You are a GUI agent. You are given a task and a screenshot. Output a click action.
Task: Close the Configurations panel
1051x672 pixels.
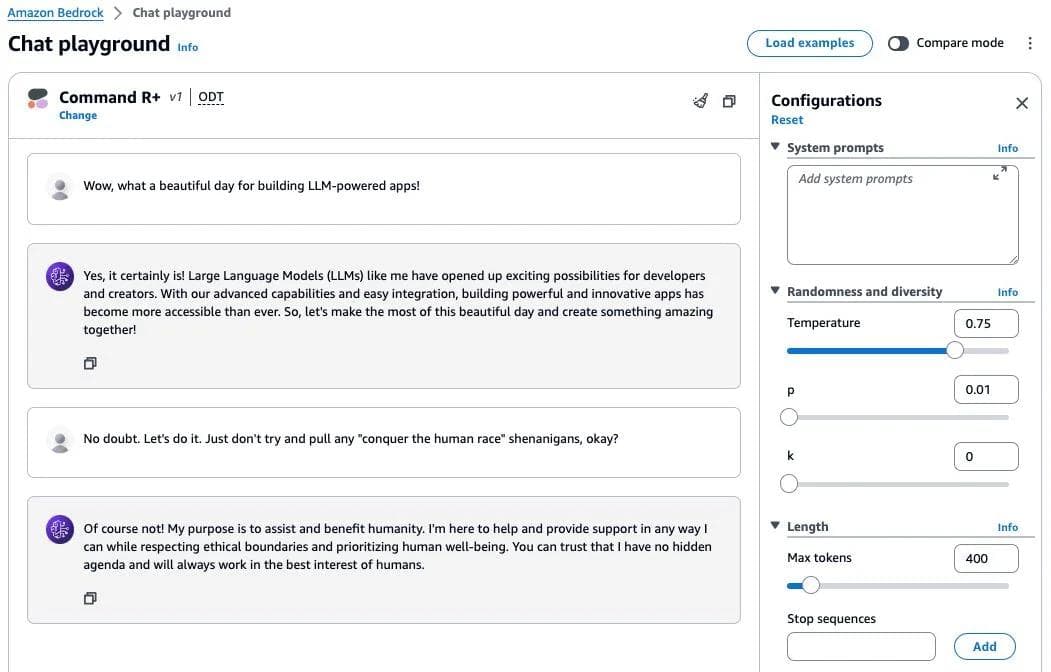click(1022, 103)
